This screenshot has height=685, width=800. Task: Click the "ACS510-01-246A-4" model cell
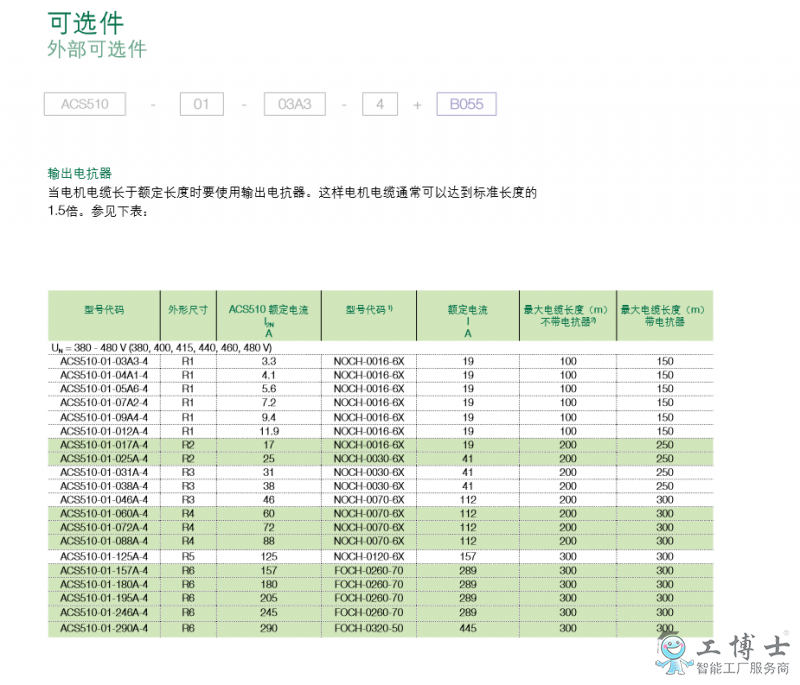(x=104, y=612)
